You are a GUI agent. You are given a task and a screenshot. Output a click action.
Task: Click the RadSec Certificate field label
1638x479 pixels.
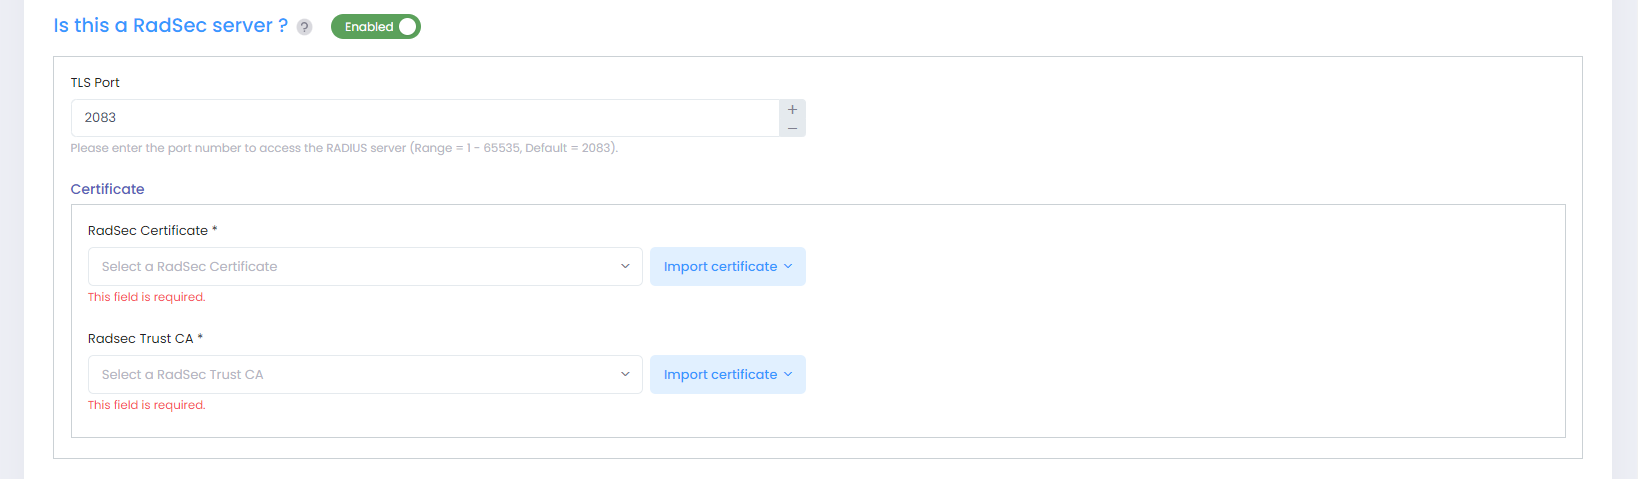click(148, 230)
